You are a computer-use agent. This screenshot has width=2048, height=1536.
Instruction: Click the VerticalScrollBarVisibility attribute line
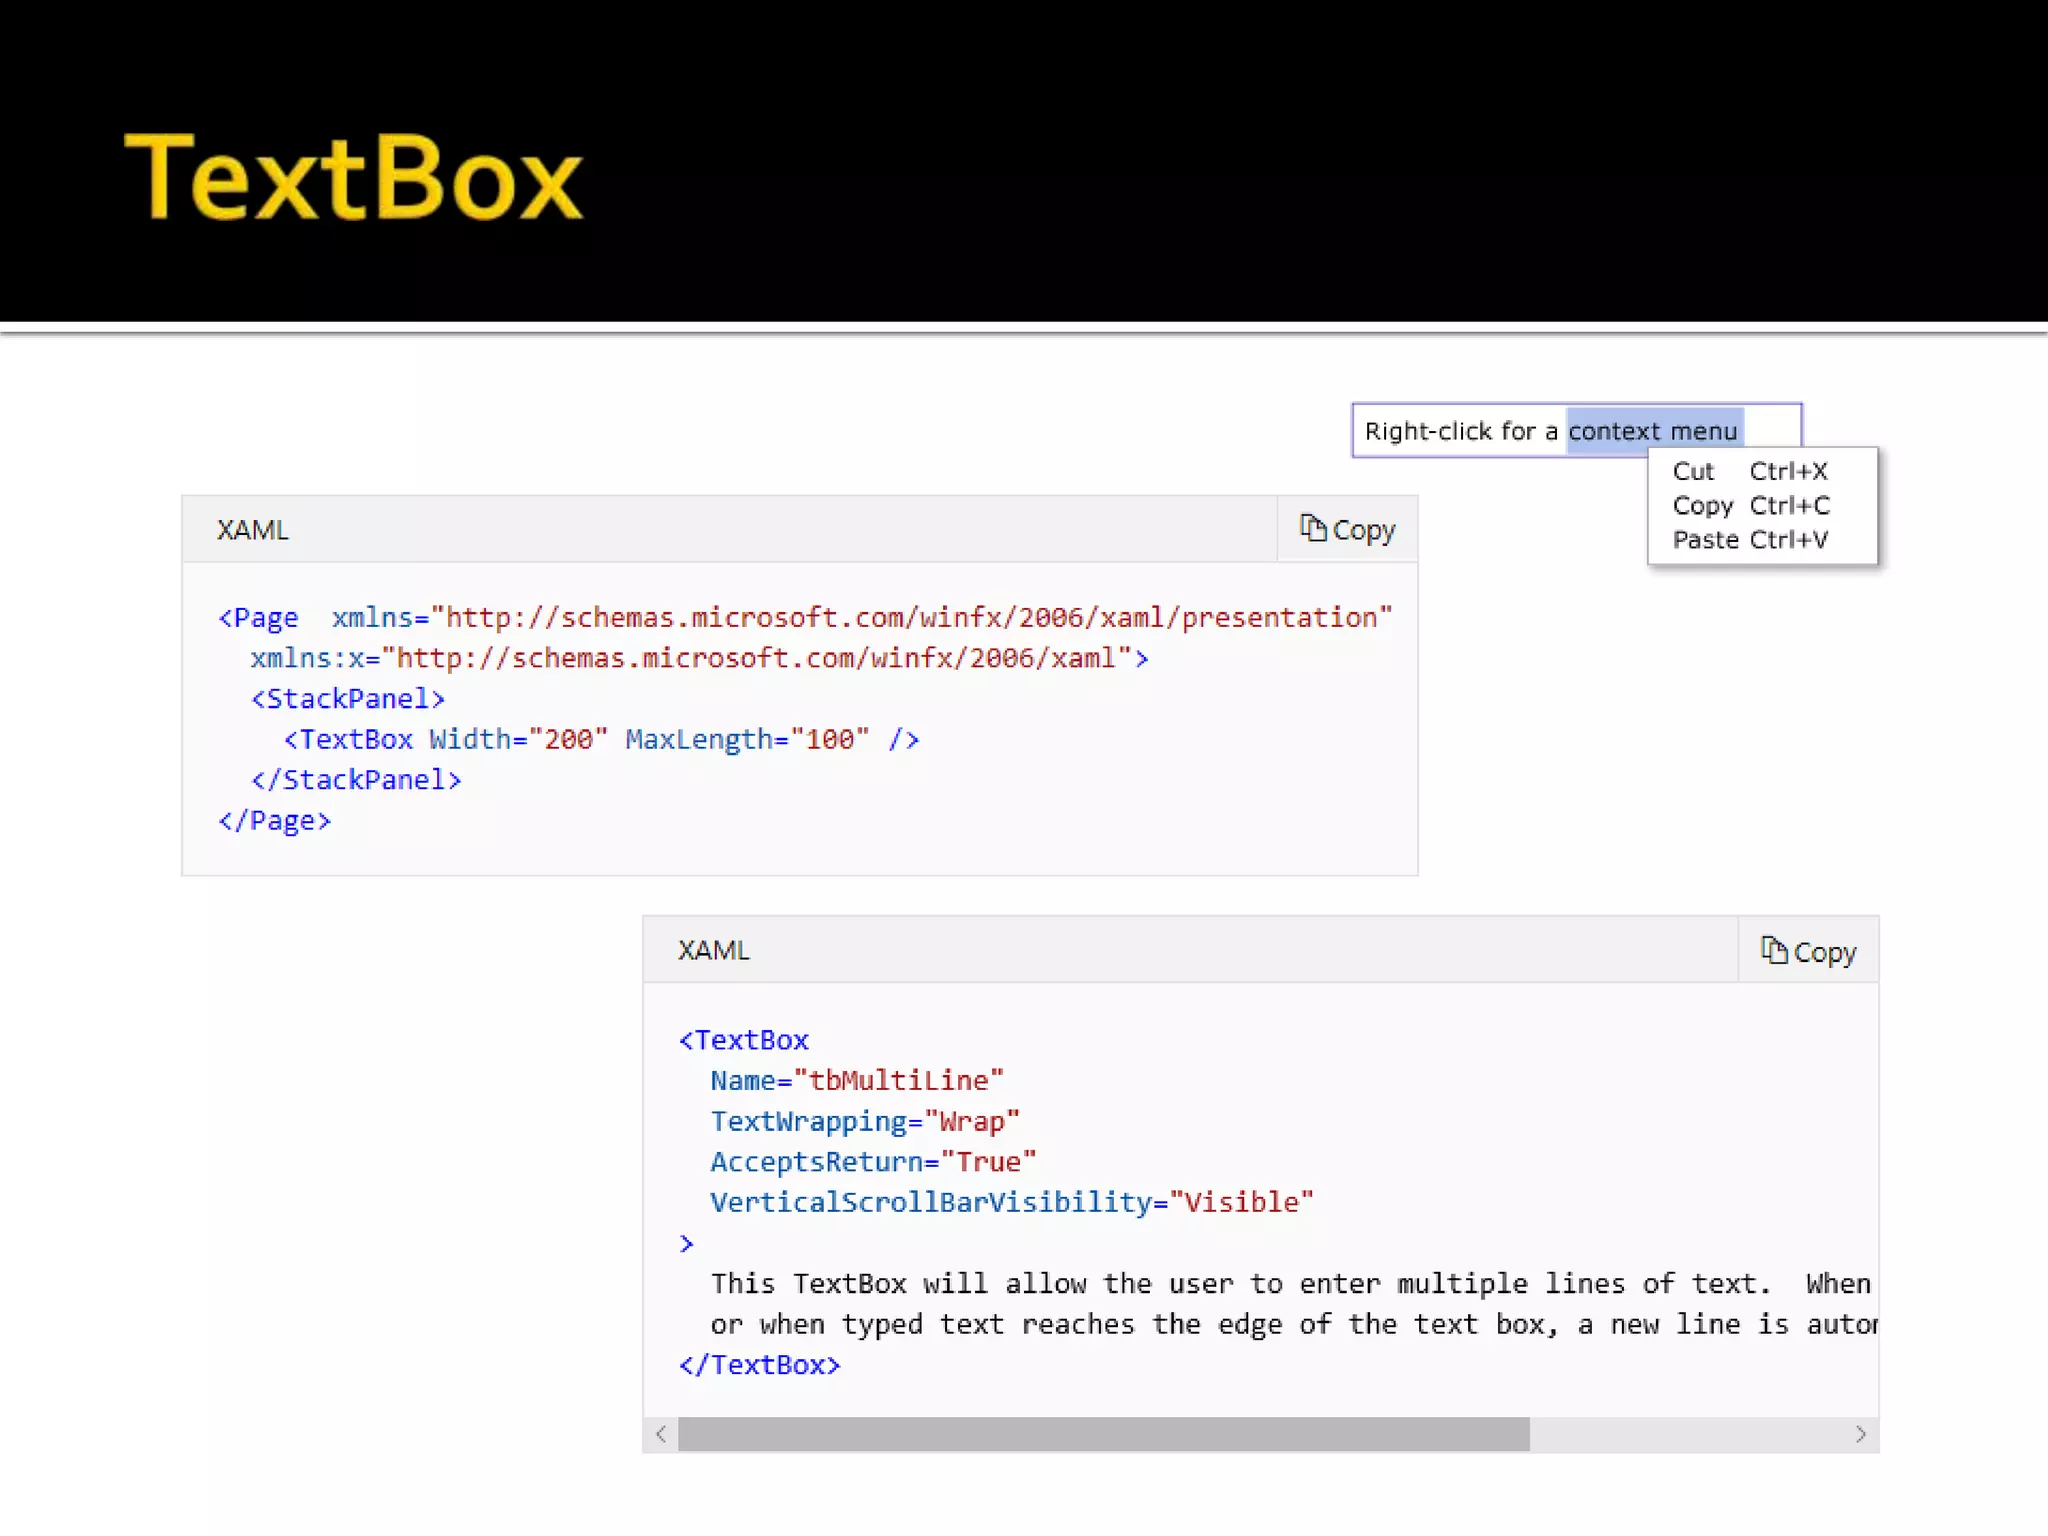pyautogui.click(x=1010, y=1202)
